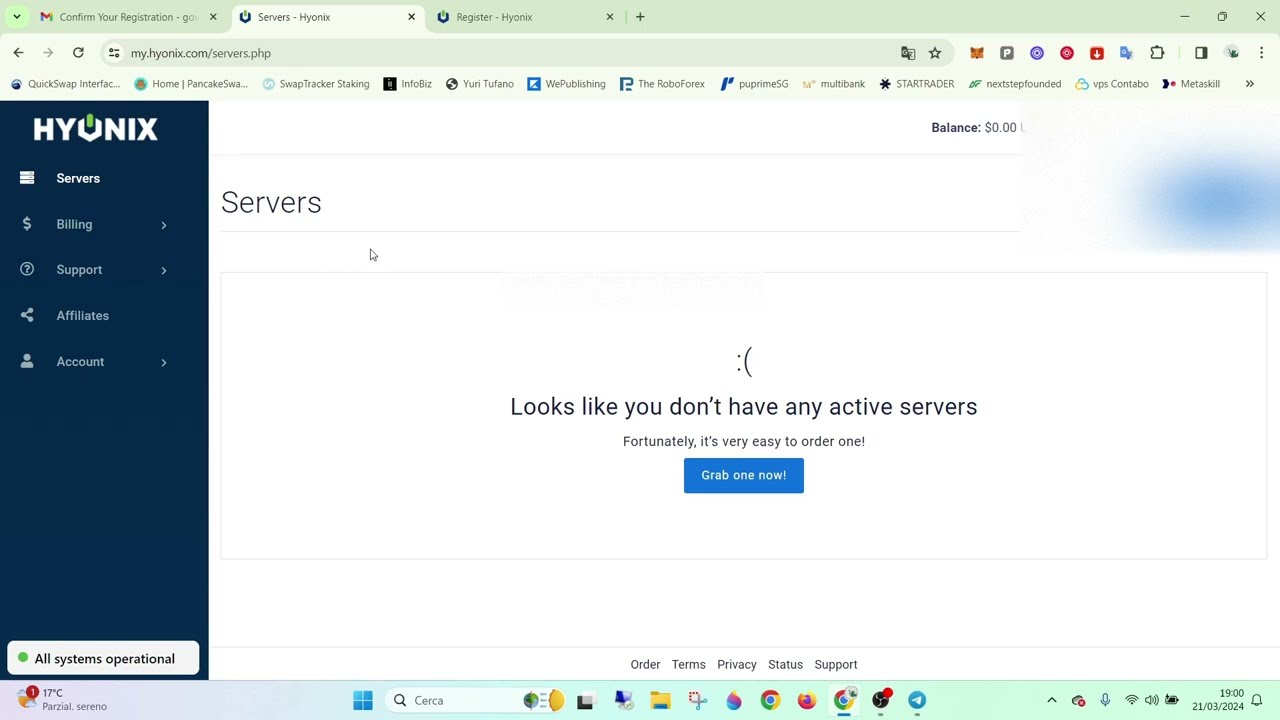
Task: Open the Servers sidebar item
Action: point(78,178)
